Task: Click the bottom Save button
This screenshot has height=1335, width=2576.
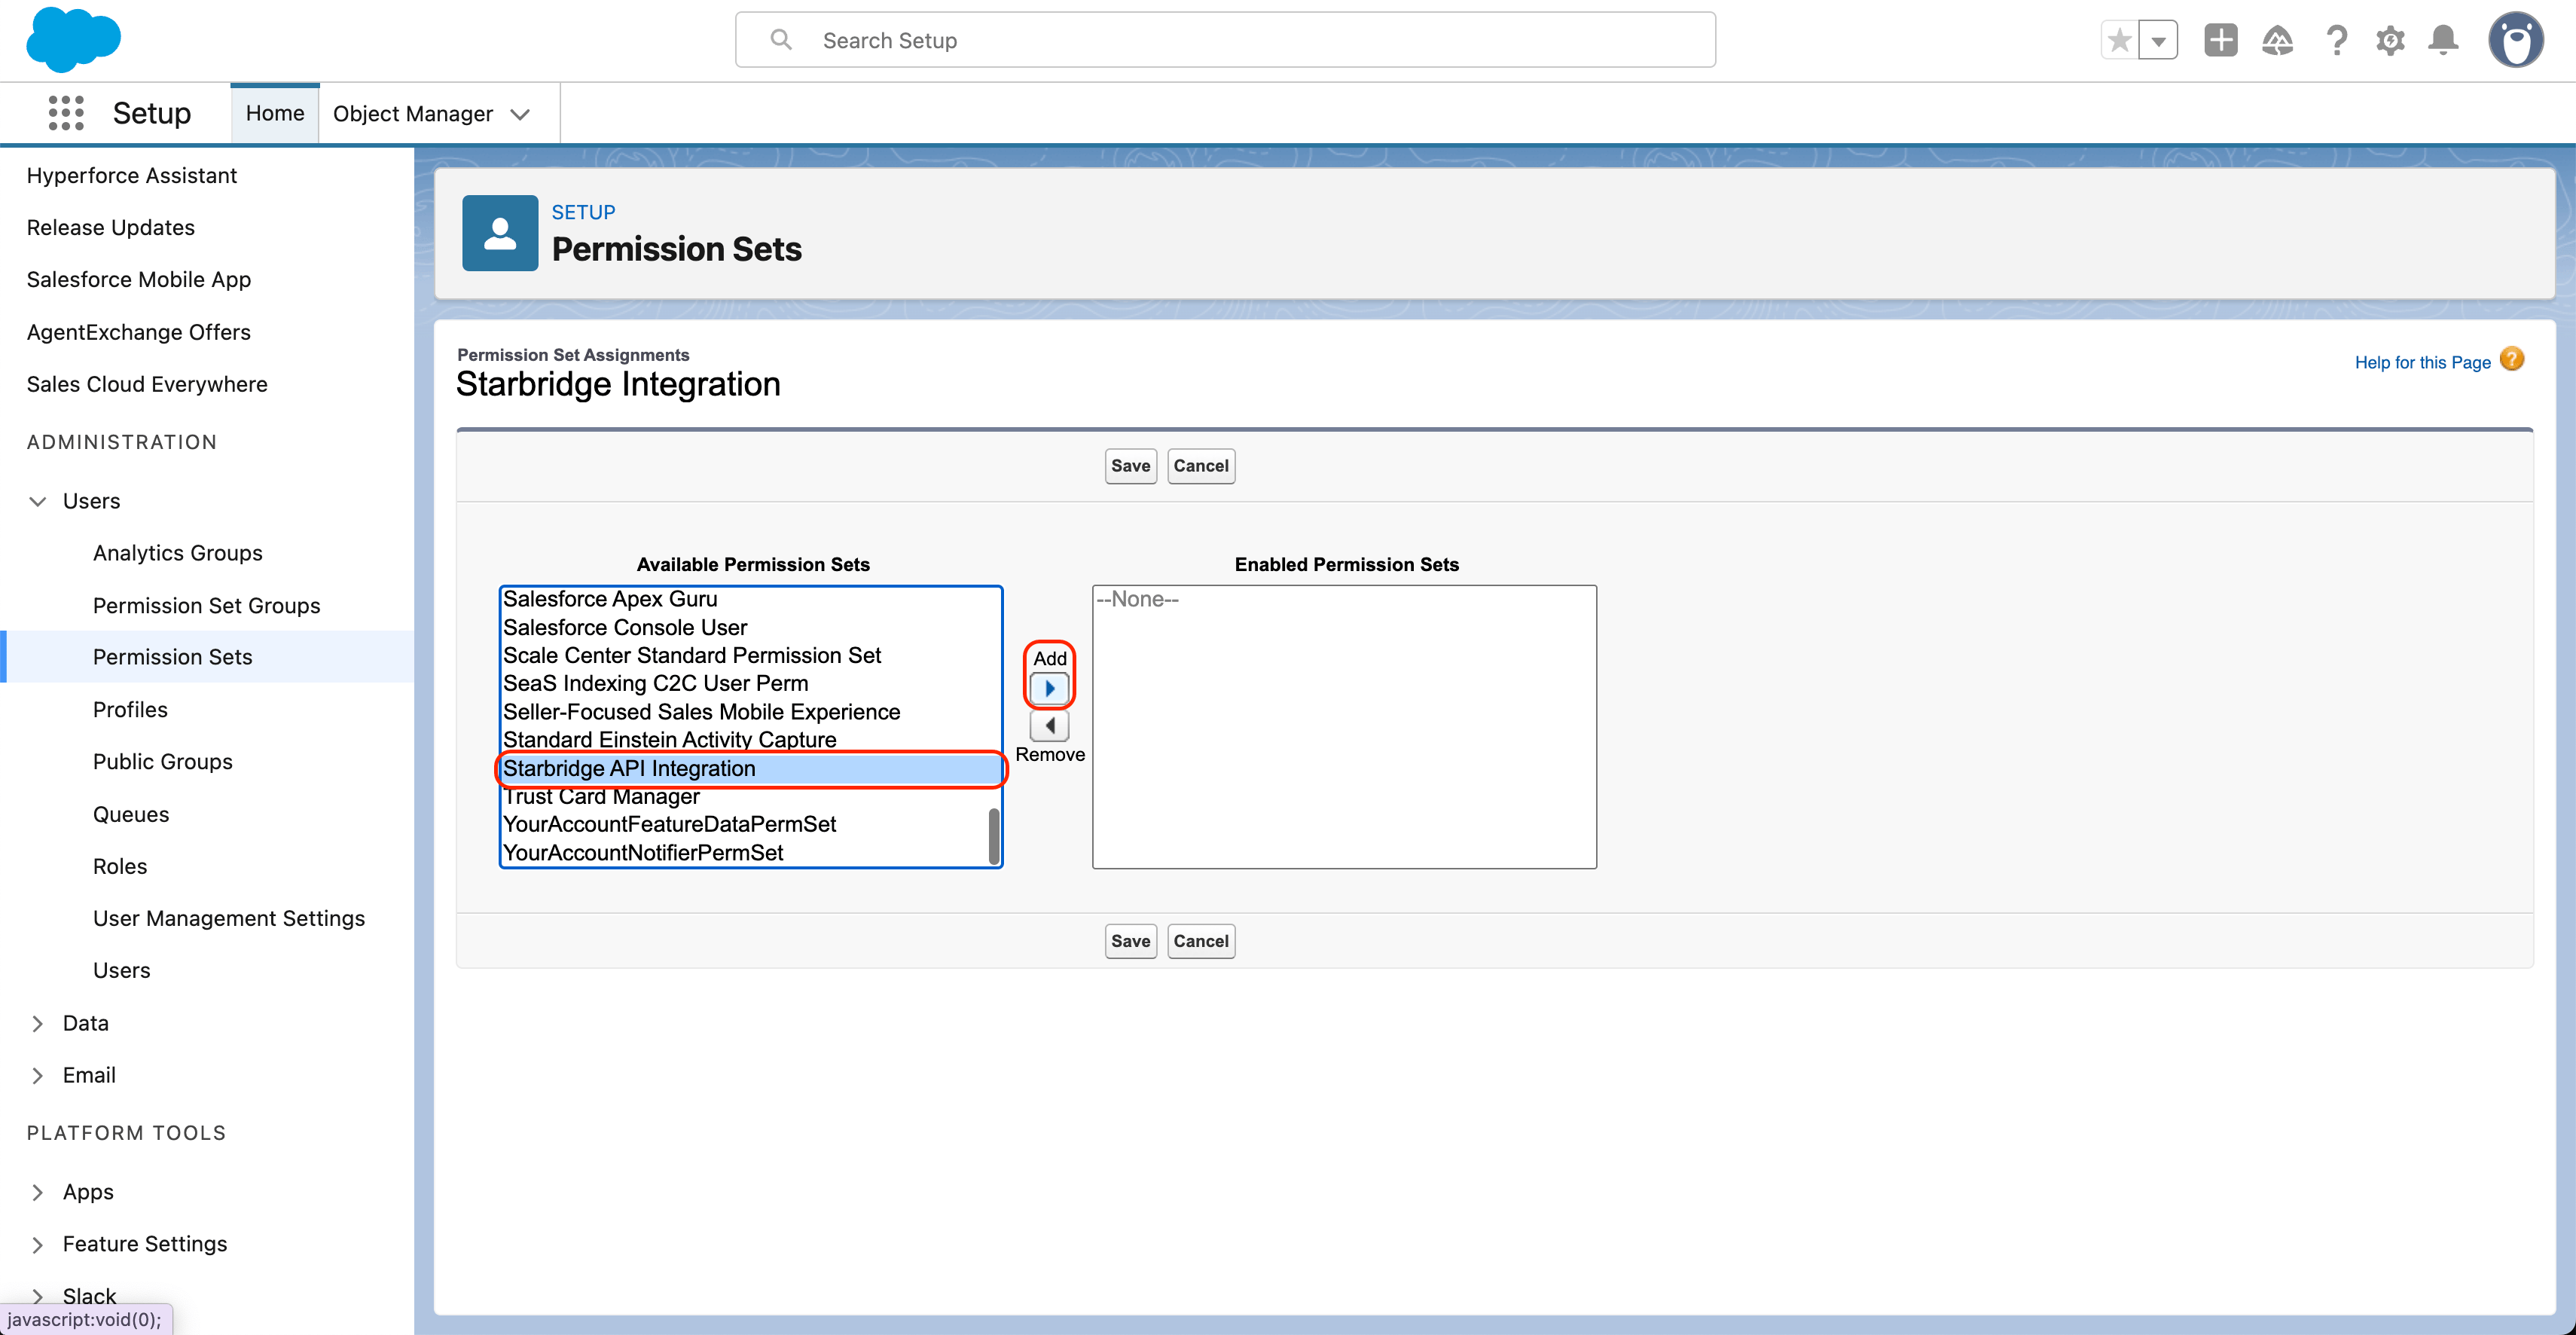Action: click(1130, 941)
